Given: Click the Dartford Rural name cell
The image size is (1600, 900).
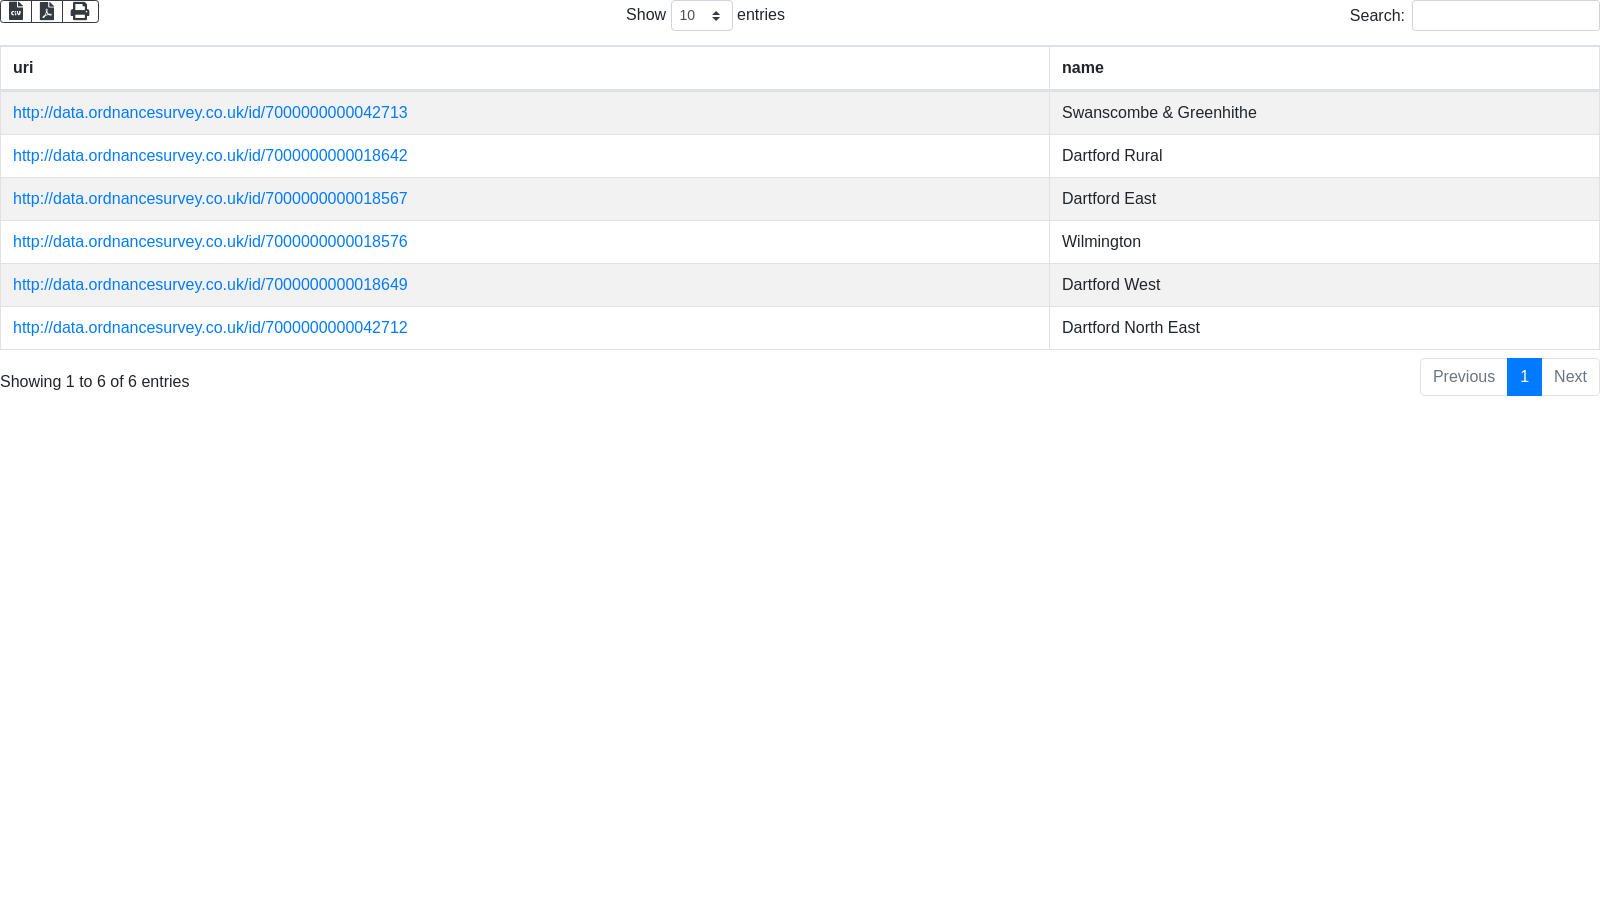Looking at the screenshot, I should [1111, 156].
